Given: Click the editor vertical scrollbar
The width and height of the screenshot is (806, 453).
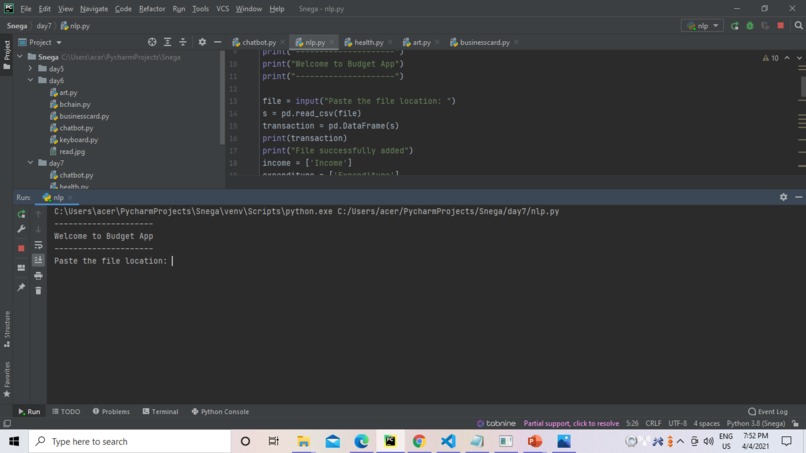Looking at the screenshot, I should (802, 86).
